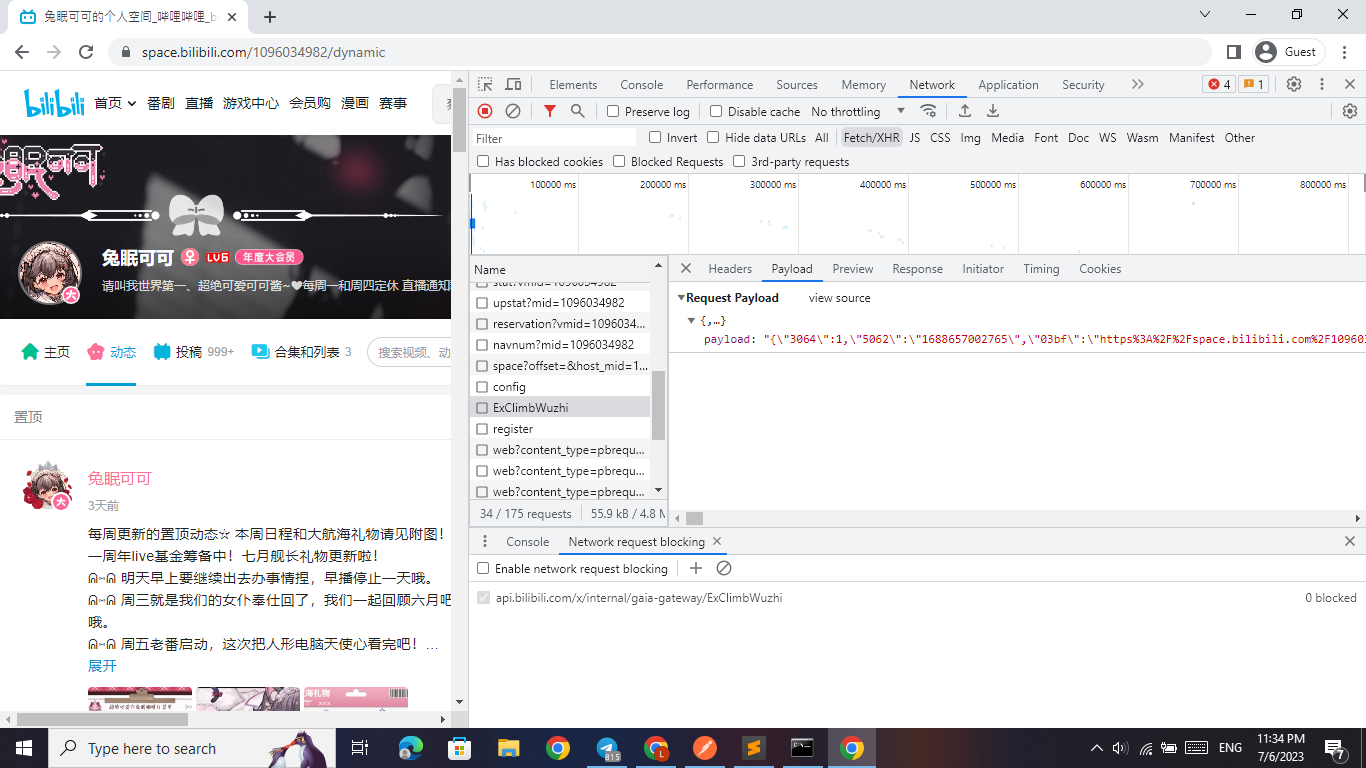Click 展开 to expand pinned post
Image resolution: width=1366 pixels, height=768 pixels.
pyautogui.click(x=101, y=667)
